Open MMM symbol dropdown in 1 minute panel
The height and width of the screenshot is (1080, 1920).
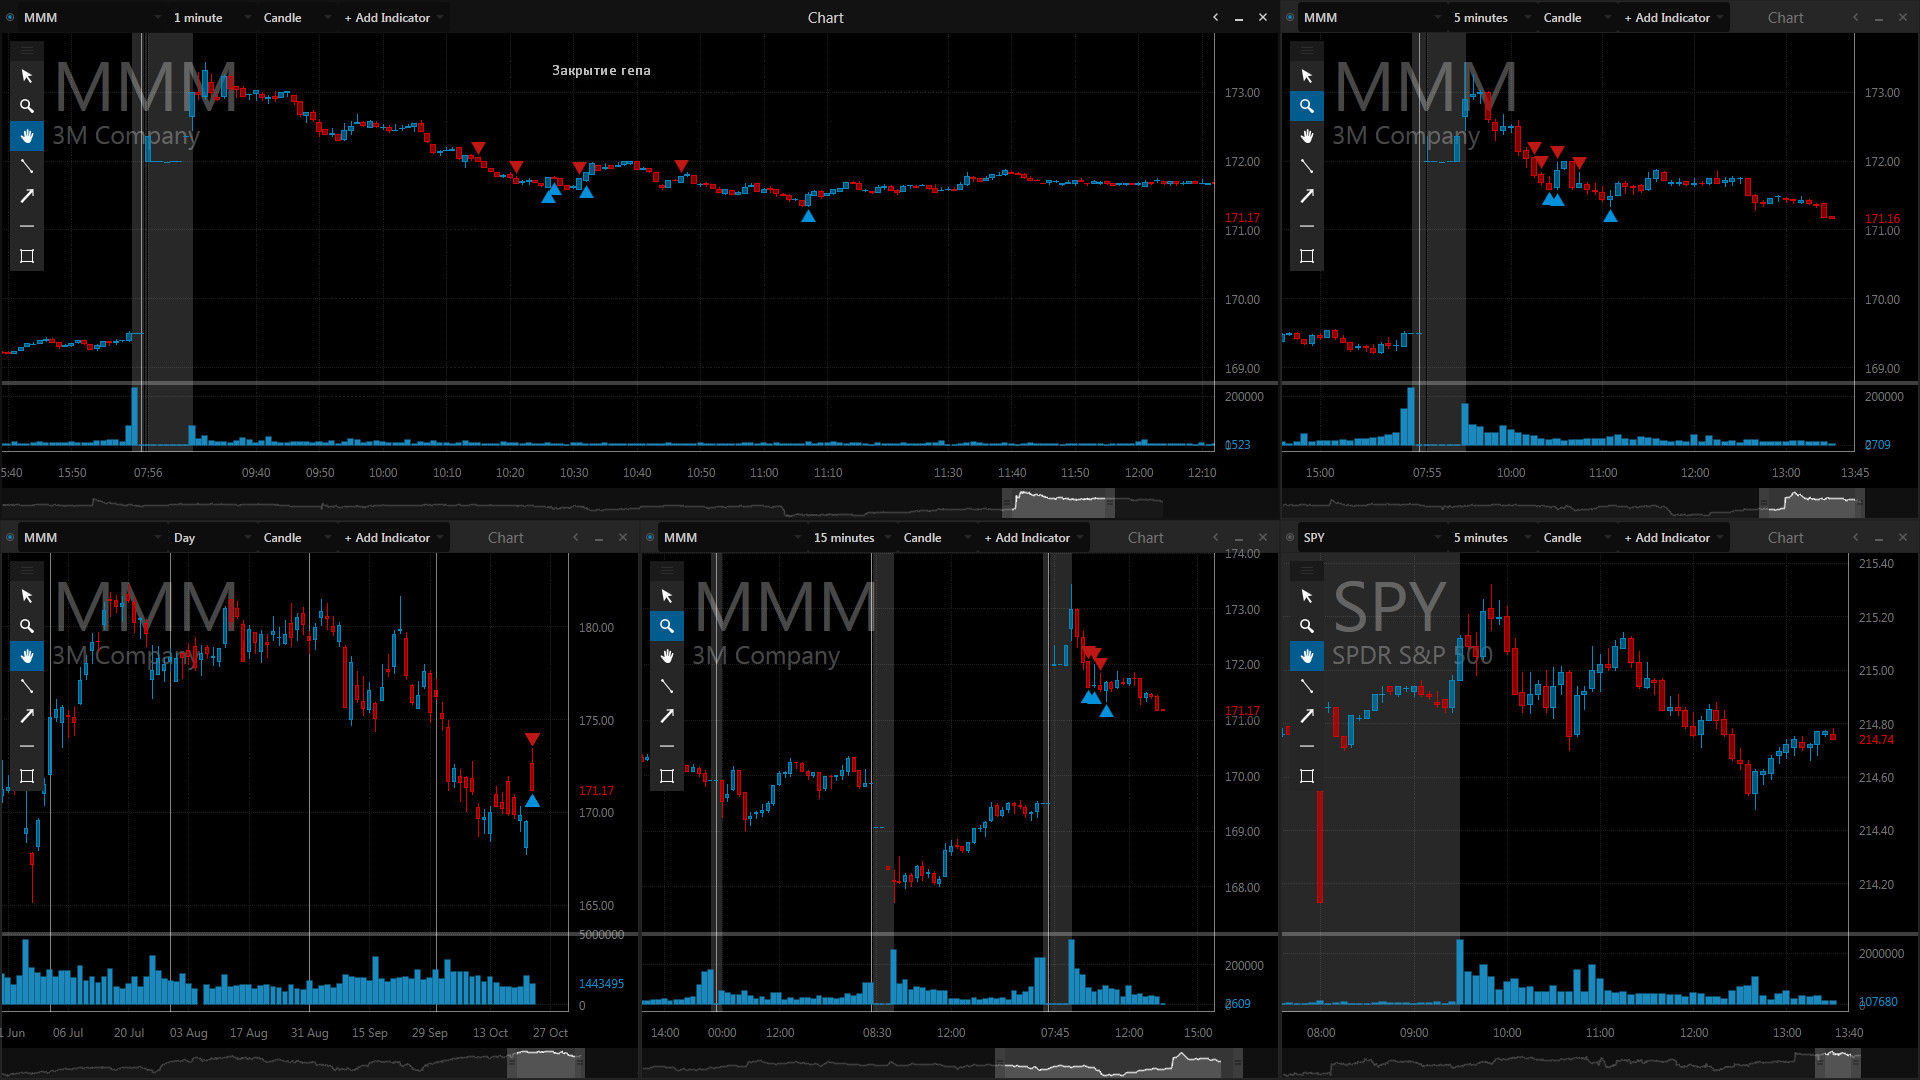(x=92, y=17)
